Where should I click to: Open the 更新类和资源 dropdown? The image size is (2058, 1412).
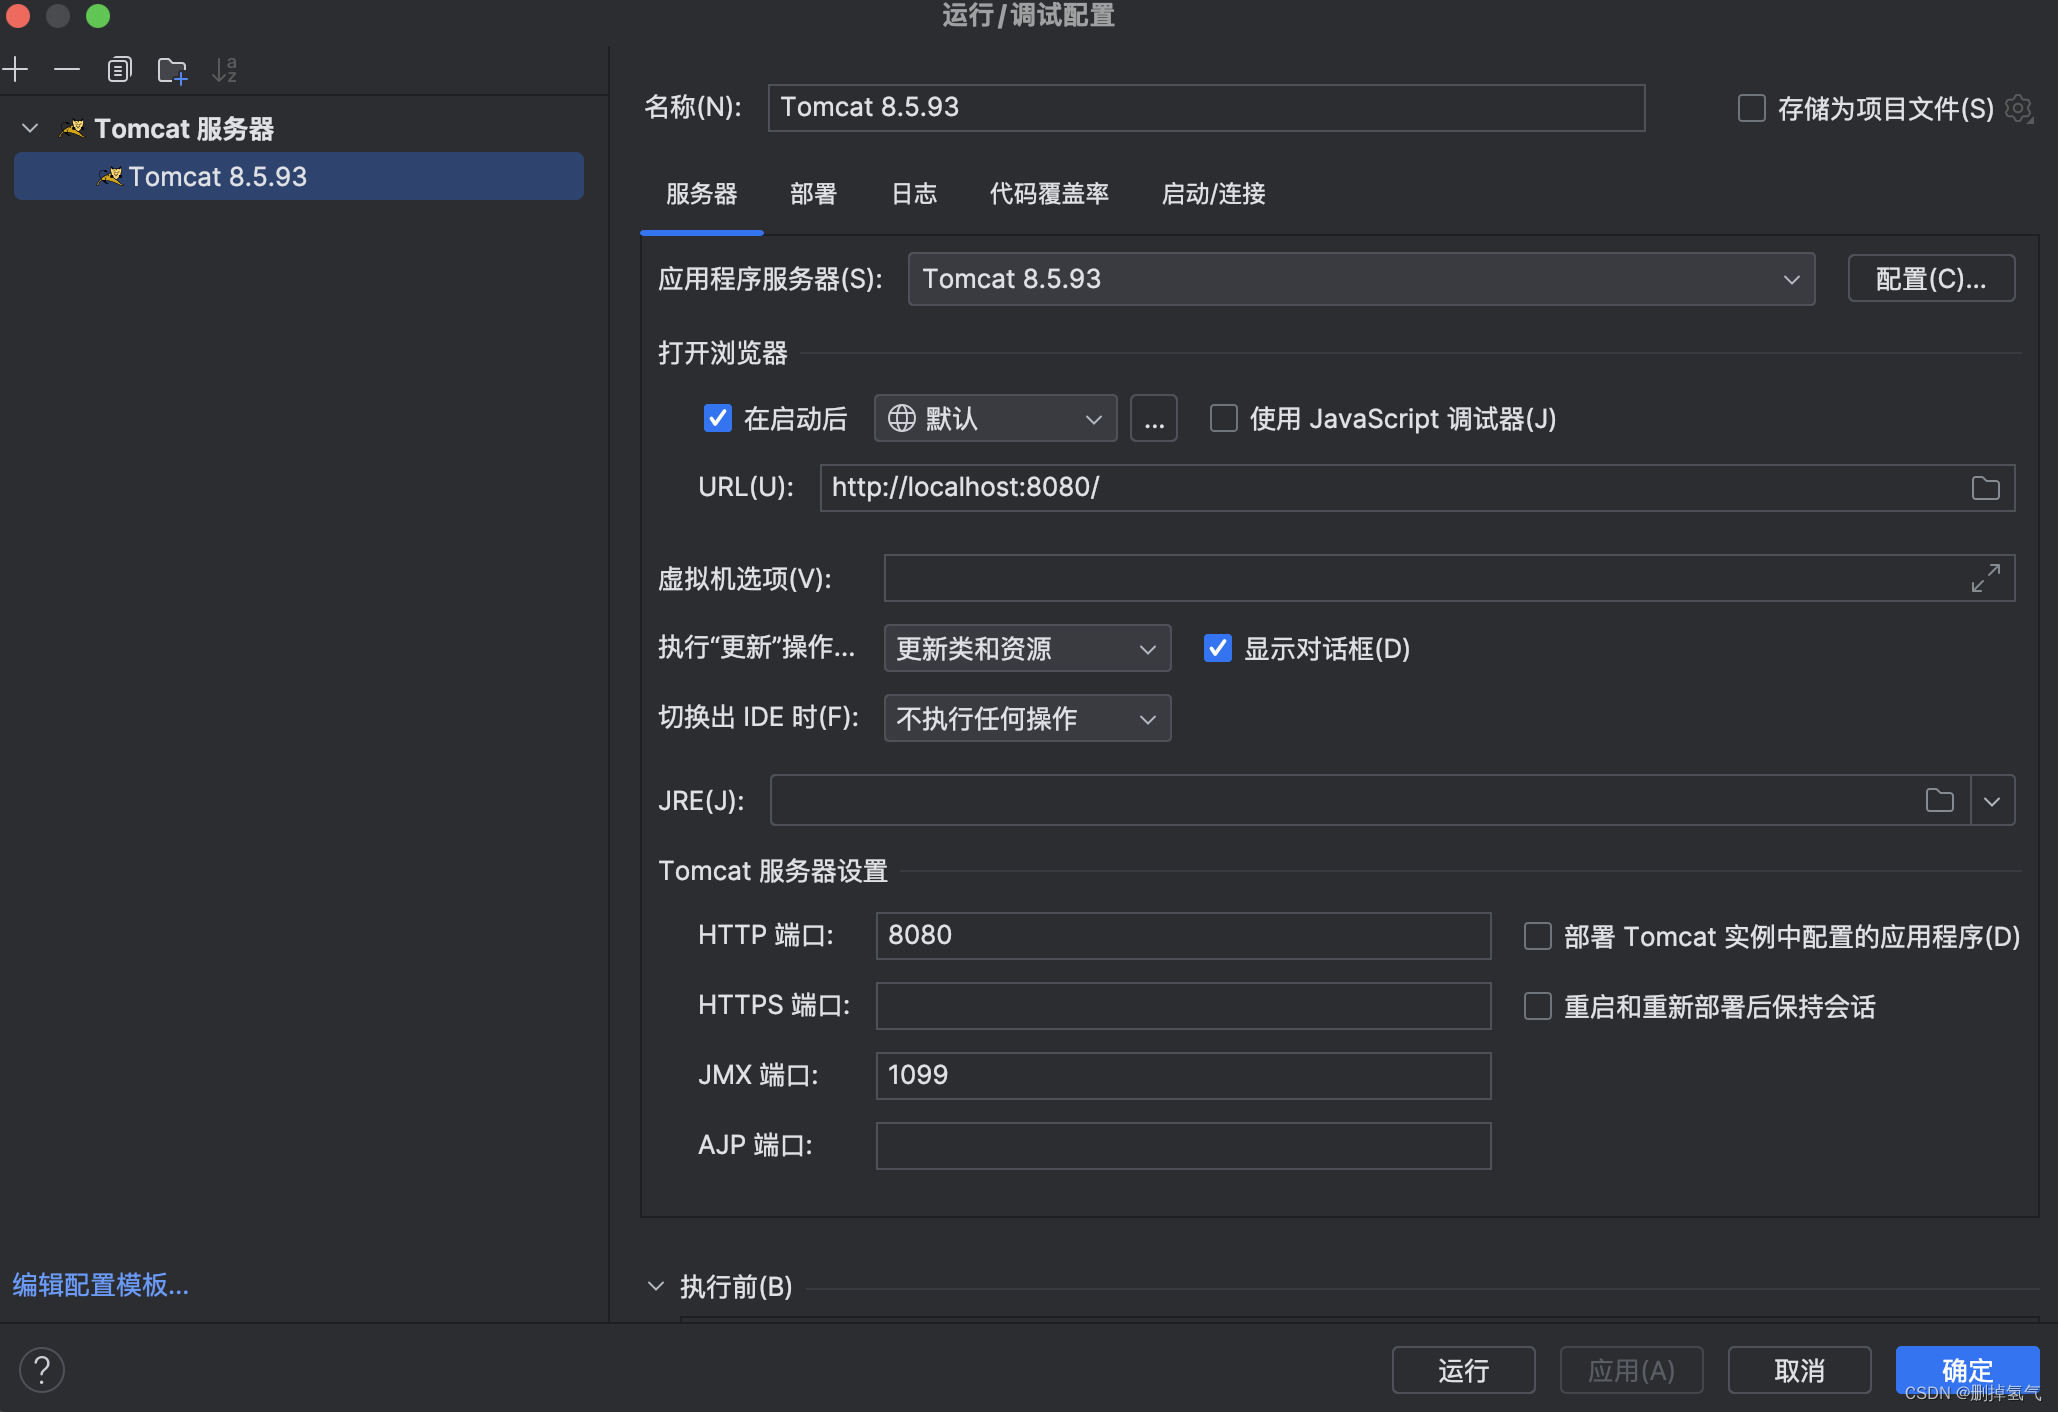1028,648
